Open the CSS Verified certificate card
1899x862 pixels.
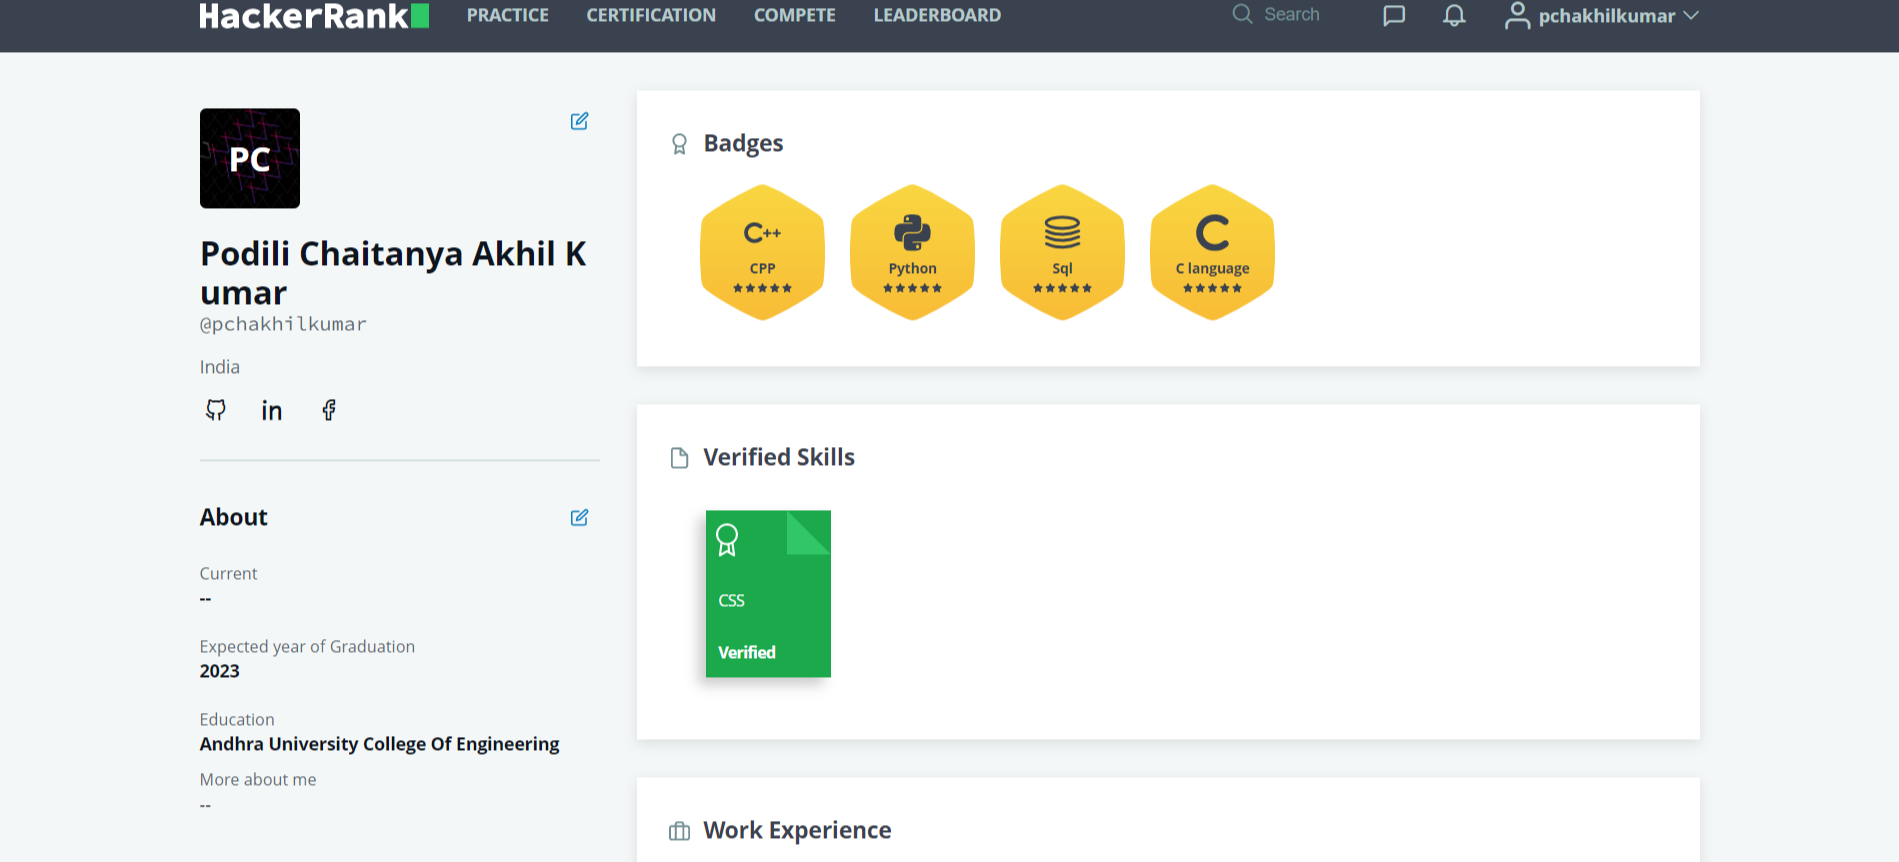pyautogui.click(x=768, y=594)
